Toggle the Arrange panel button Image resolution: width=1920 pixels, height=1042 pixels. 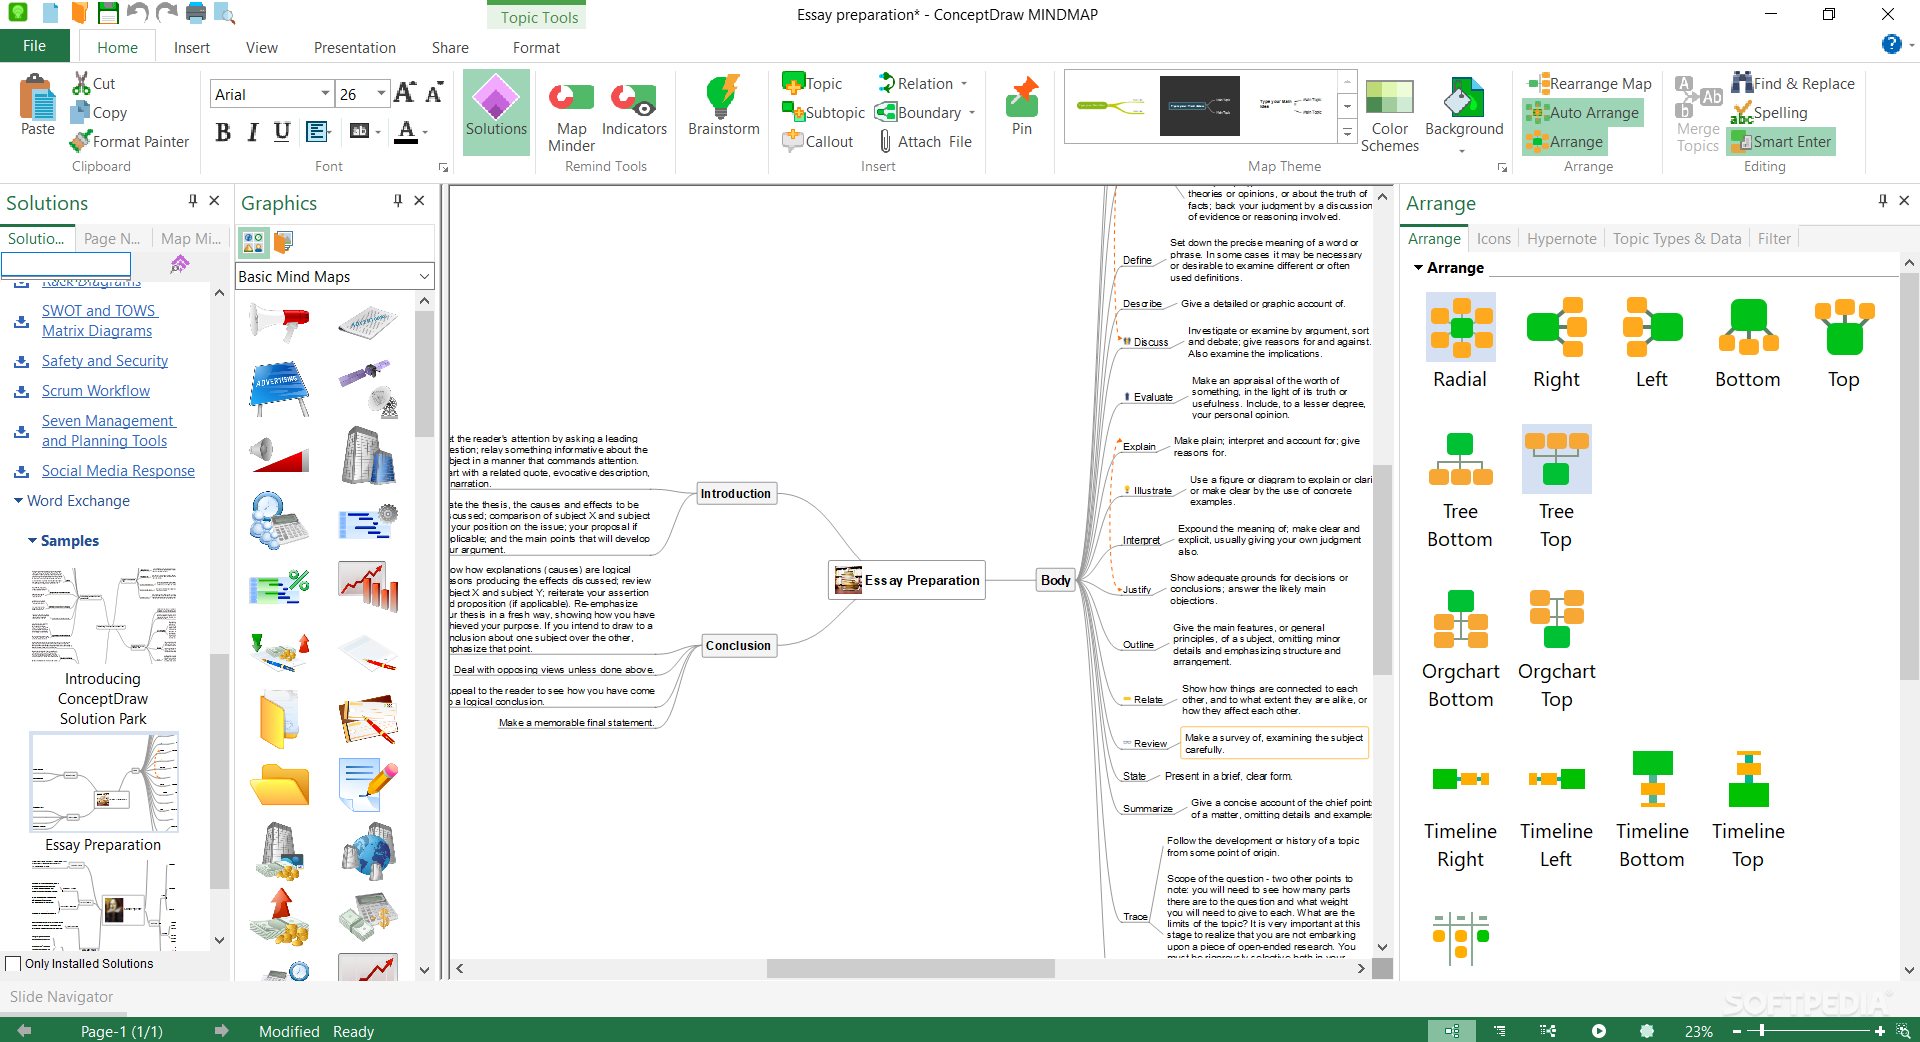point(1565,142)
